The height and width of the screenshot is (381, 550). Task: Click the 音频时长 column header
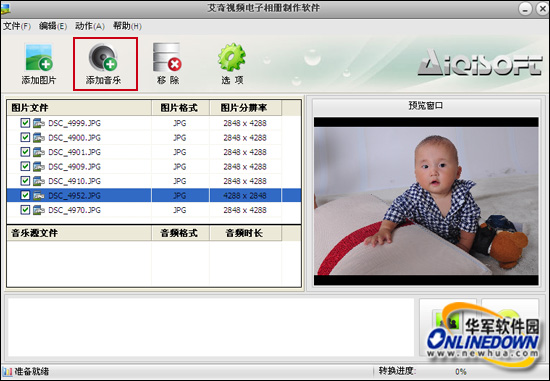(245, 233)
